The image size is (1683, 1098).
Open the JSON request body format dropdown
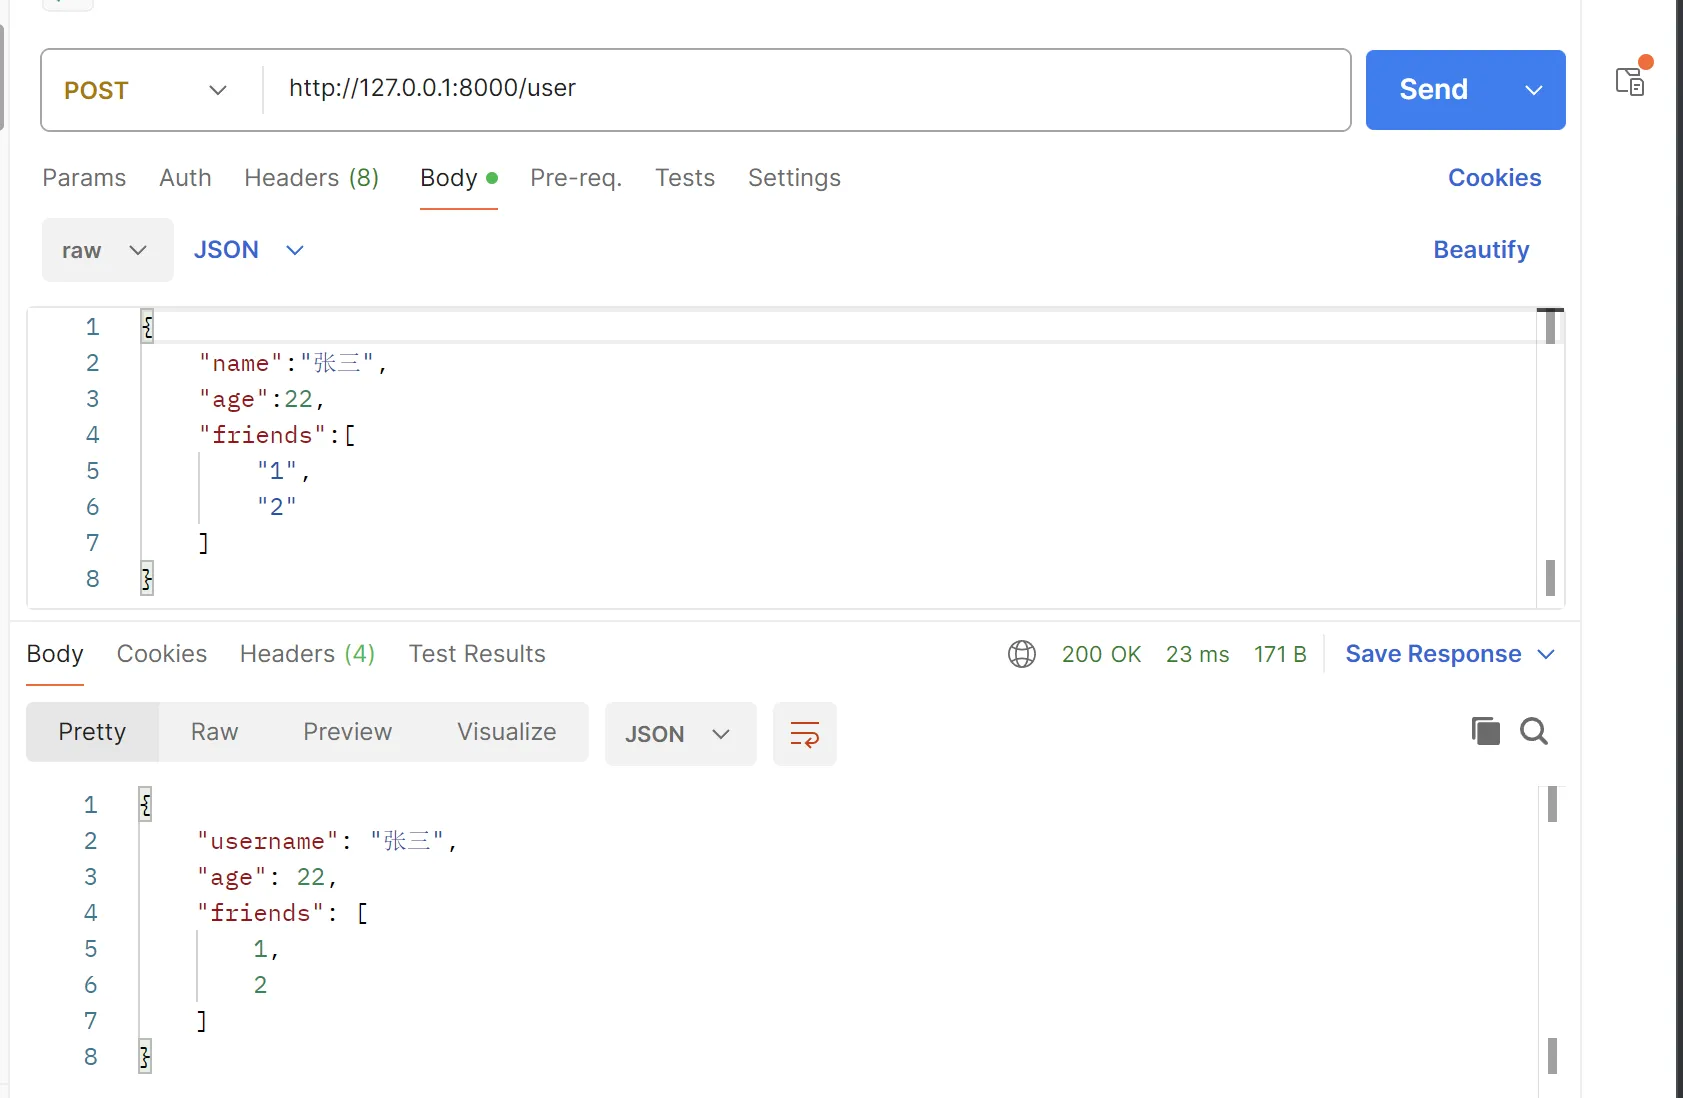click(x=249, y=250)
